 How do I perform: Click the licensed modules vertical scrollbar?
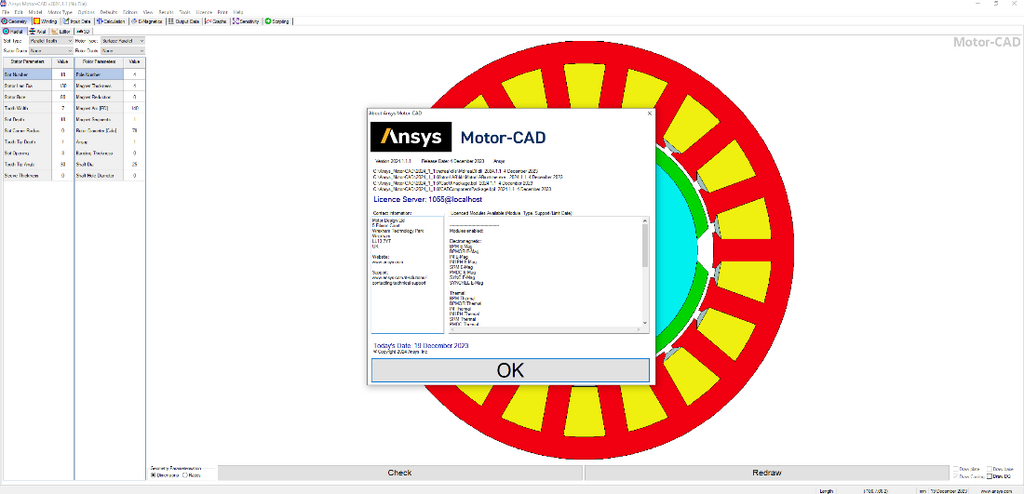tap(645, 247)
